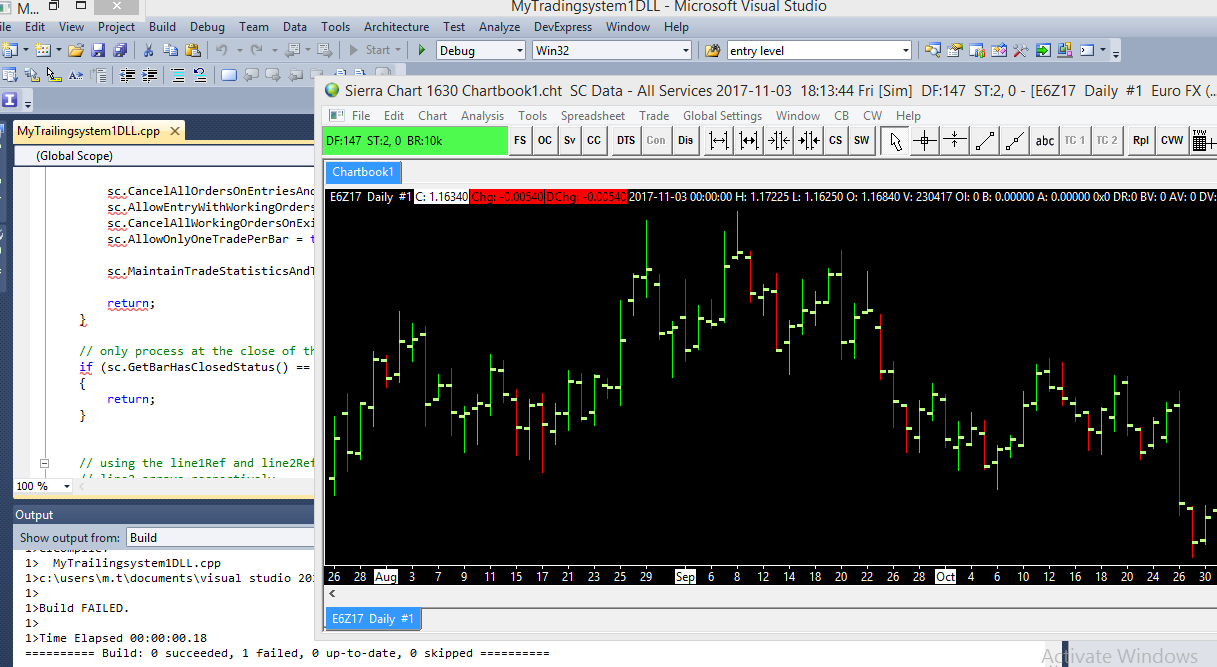This screenshot has width=1217, height=667.
Task: Toggle the CS toolbar button
Action: pos(835,141)
